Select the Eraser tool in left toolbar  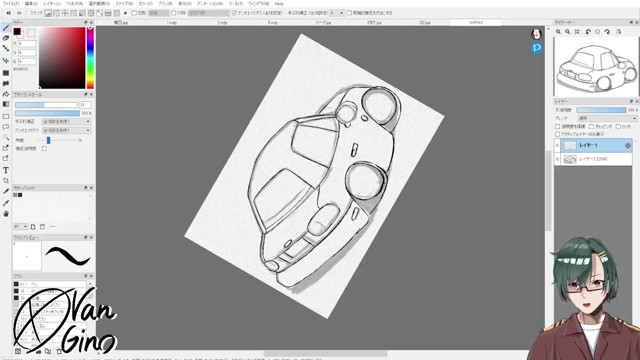(x=6, y=38)
